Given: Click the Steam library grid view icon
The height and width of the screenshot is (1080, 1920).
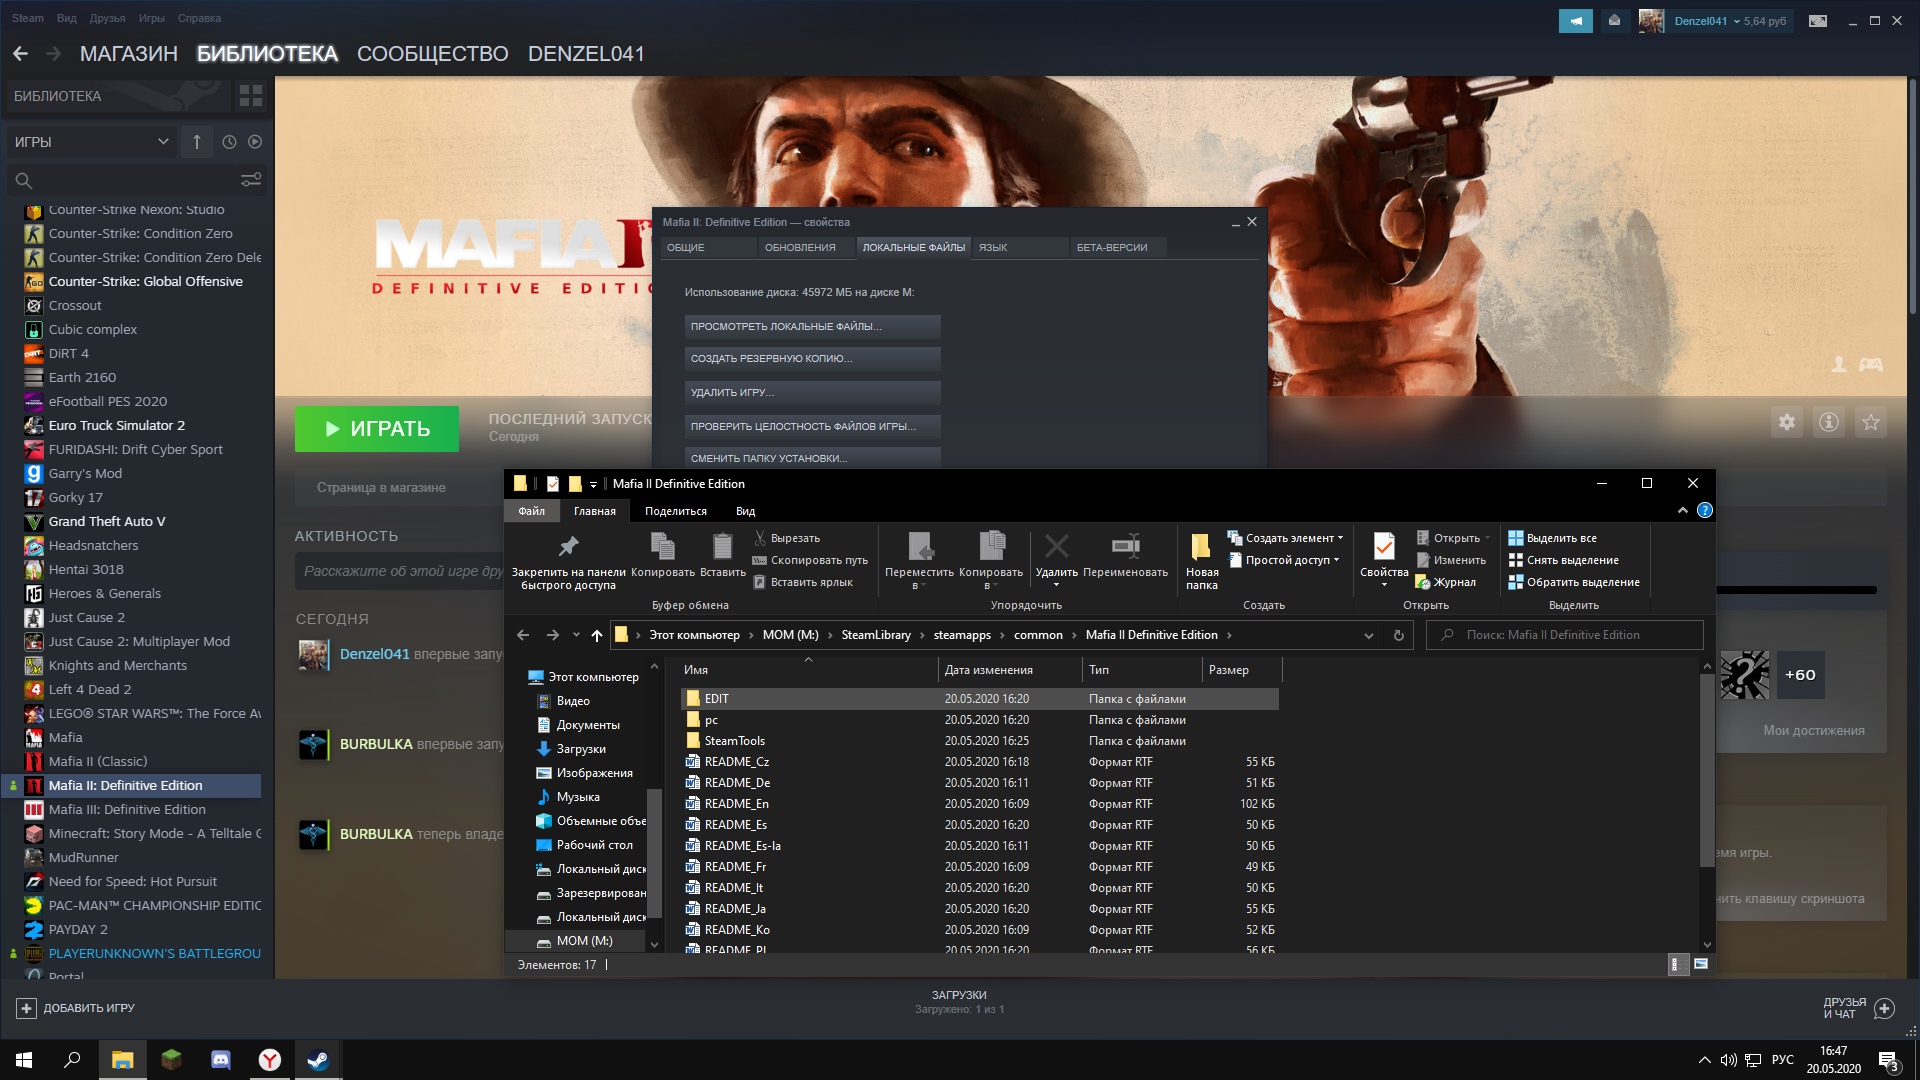Looking at the screenshot, I should (251, 96).
